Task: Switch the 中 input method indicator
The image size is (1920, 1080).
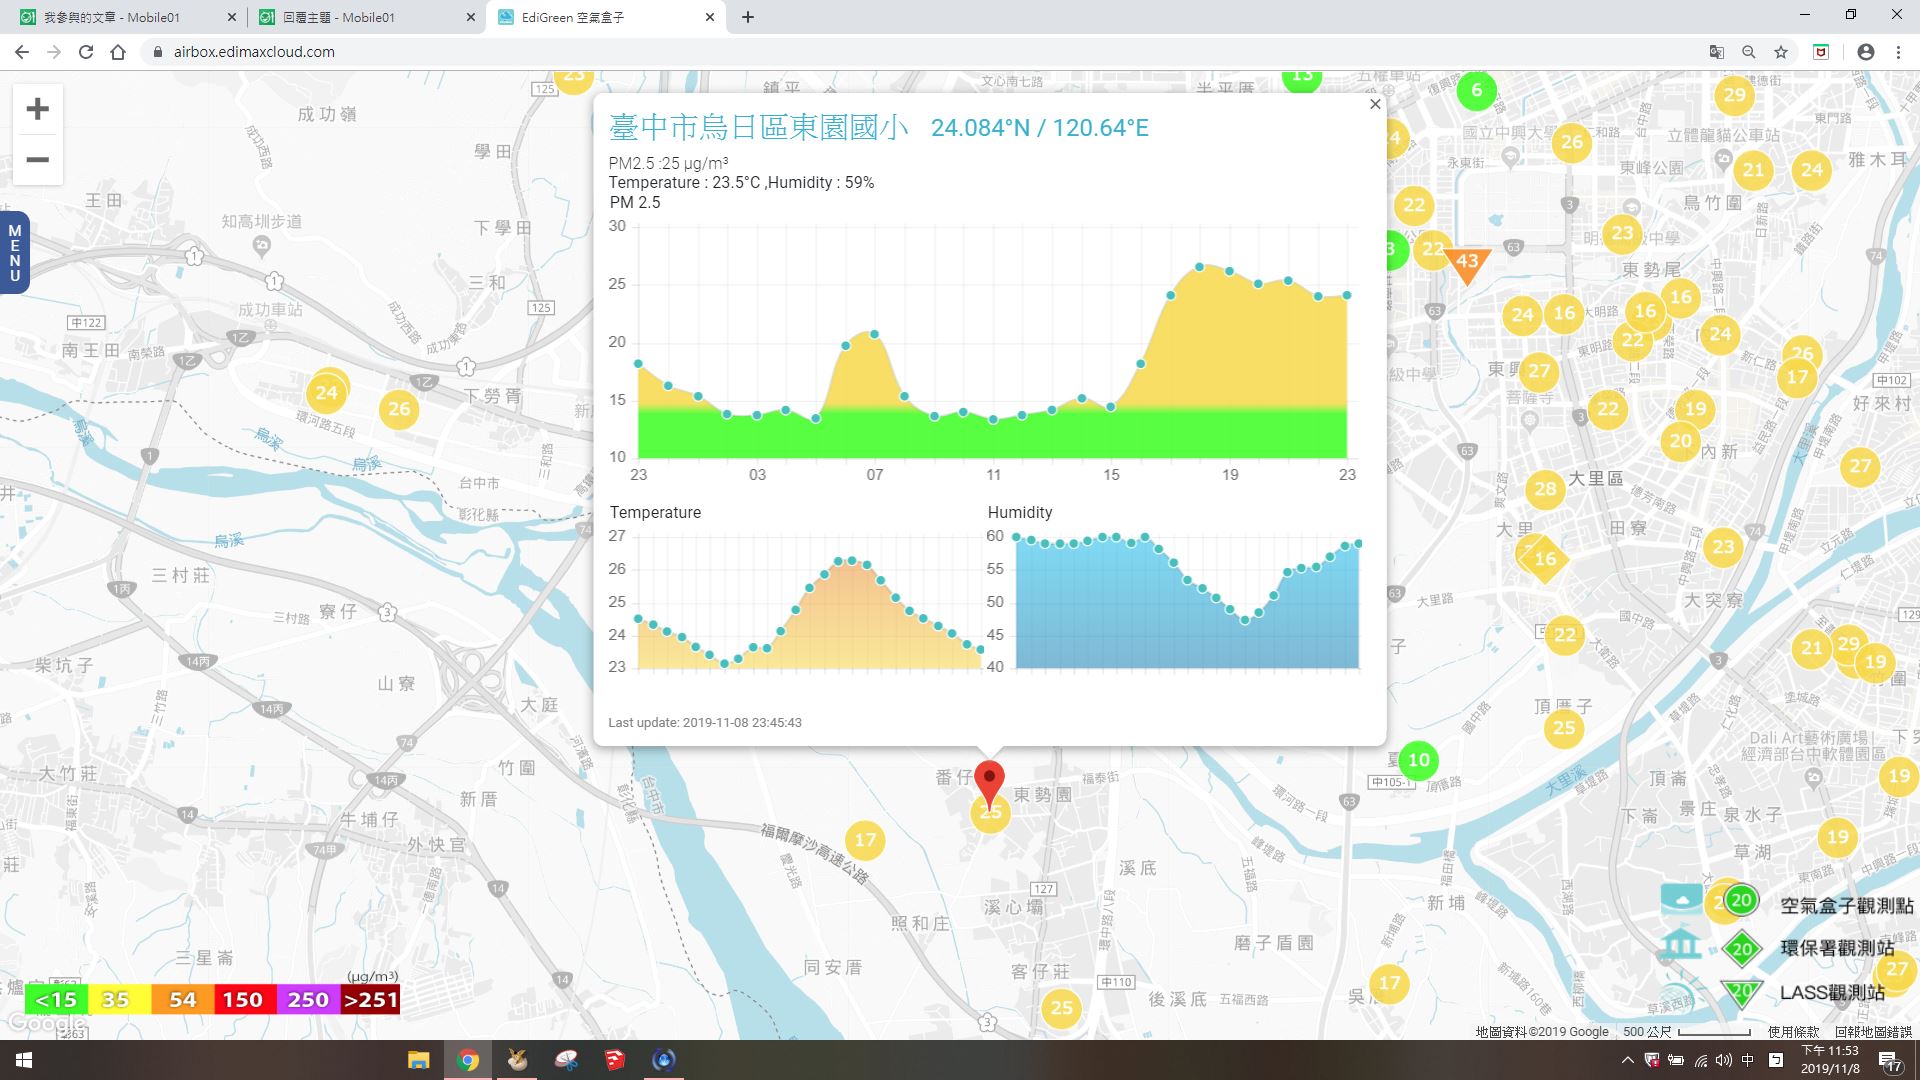Action: point(1748,1060)
